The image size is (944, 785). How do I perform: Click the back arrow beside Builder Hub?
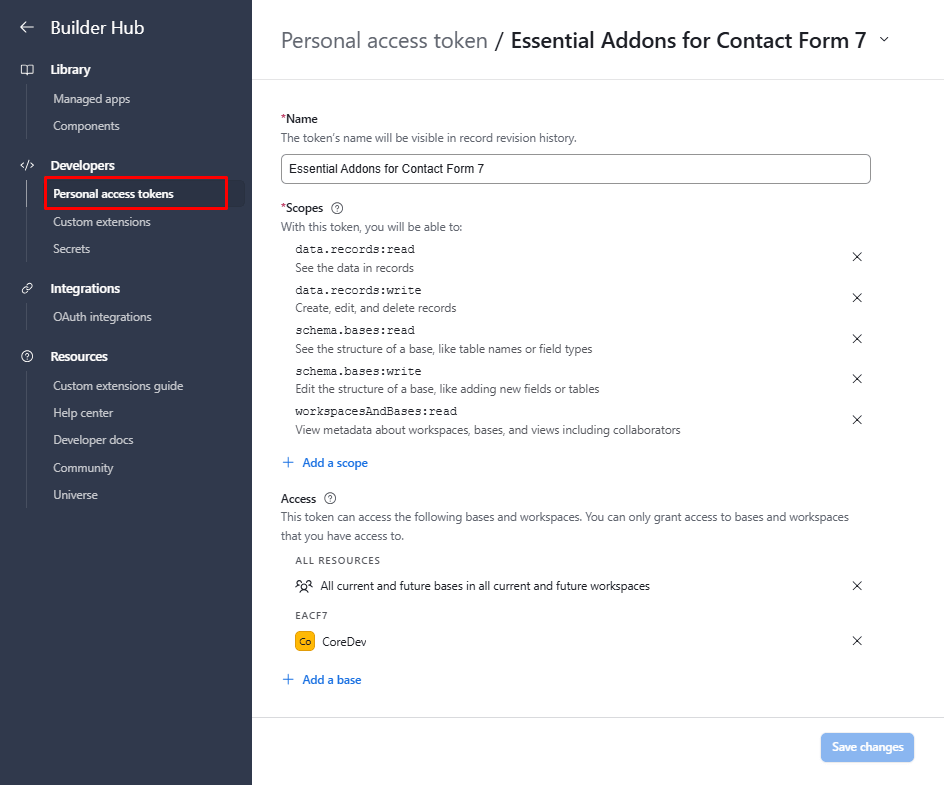click(x=26, y=27)
